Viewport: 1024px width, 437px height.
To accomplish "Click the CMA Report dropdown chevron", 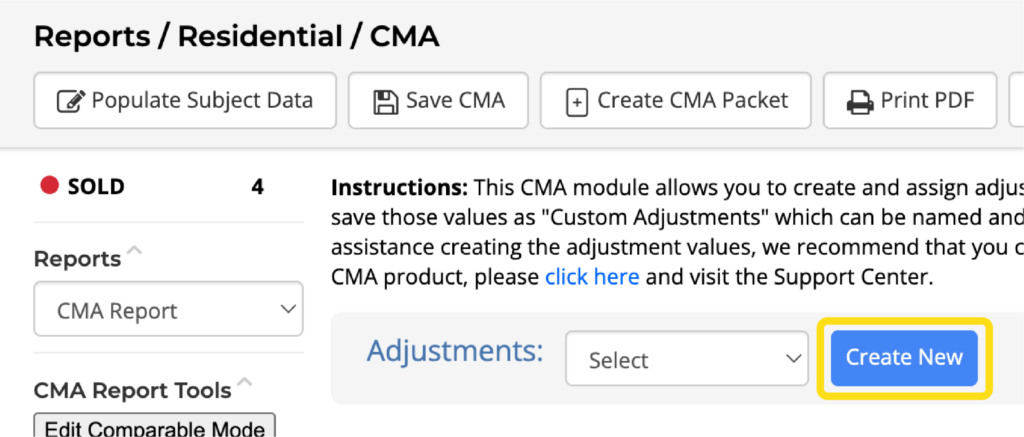I will [x=288, y=309].
